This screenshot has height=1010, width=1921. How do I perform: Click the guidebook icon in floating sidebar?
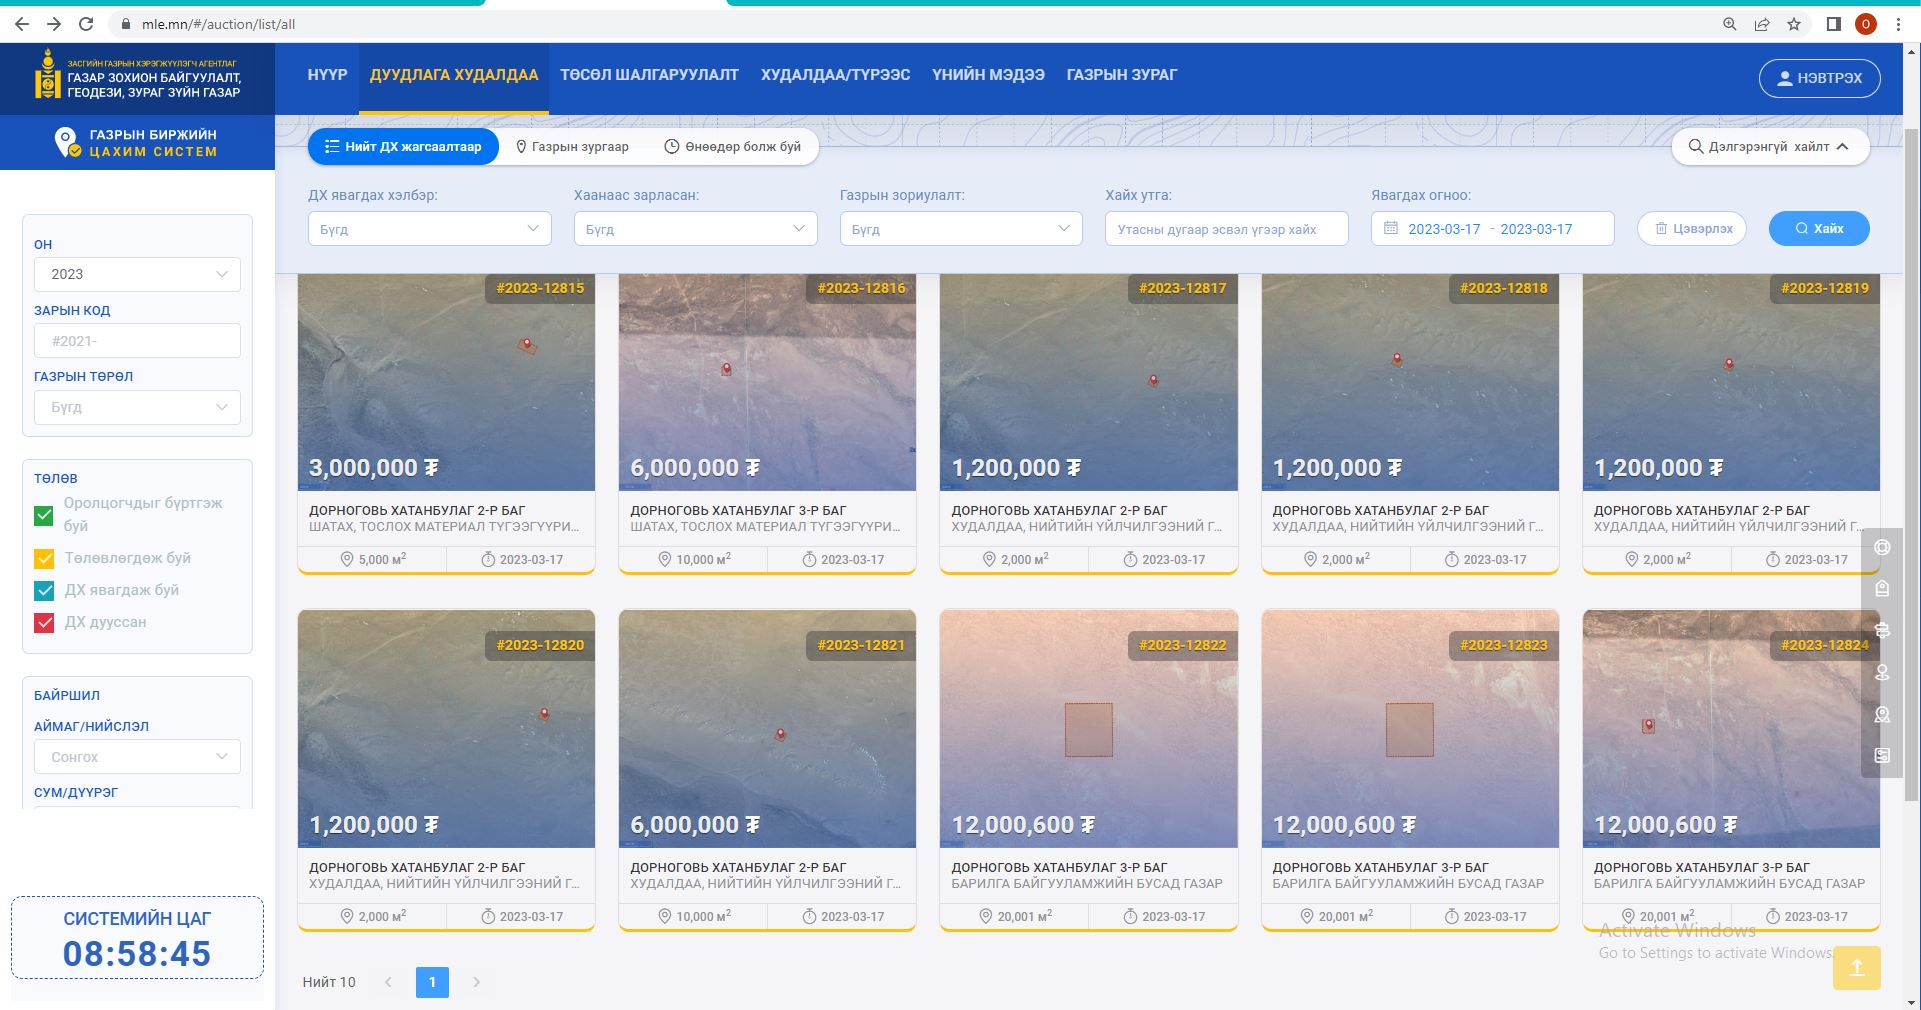coord(1882,589)
